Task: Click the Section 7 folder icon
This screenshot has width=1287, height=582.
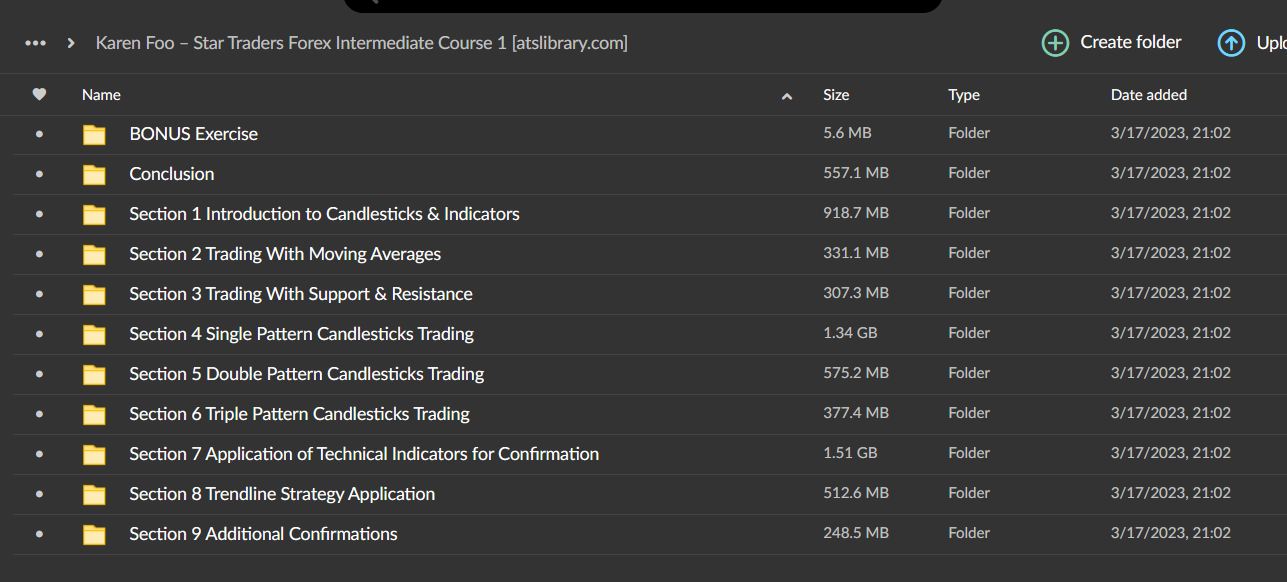Action: [x=94, y=453]
